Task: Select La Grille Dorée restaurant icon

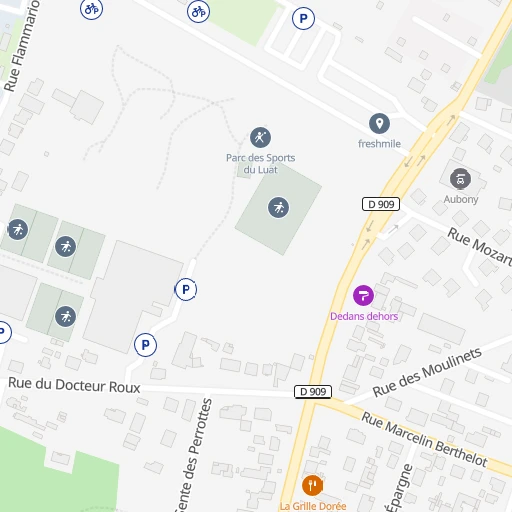Action: click(x=312, y=485)
